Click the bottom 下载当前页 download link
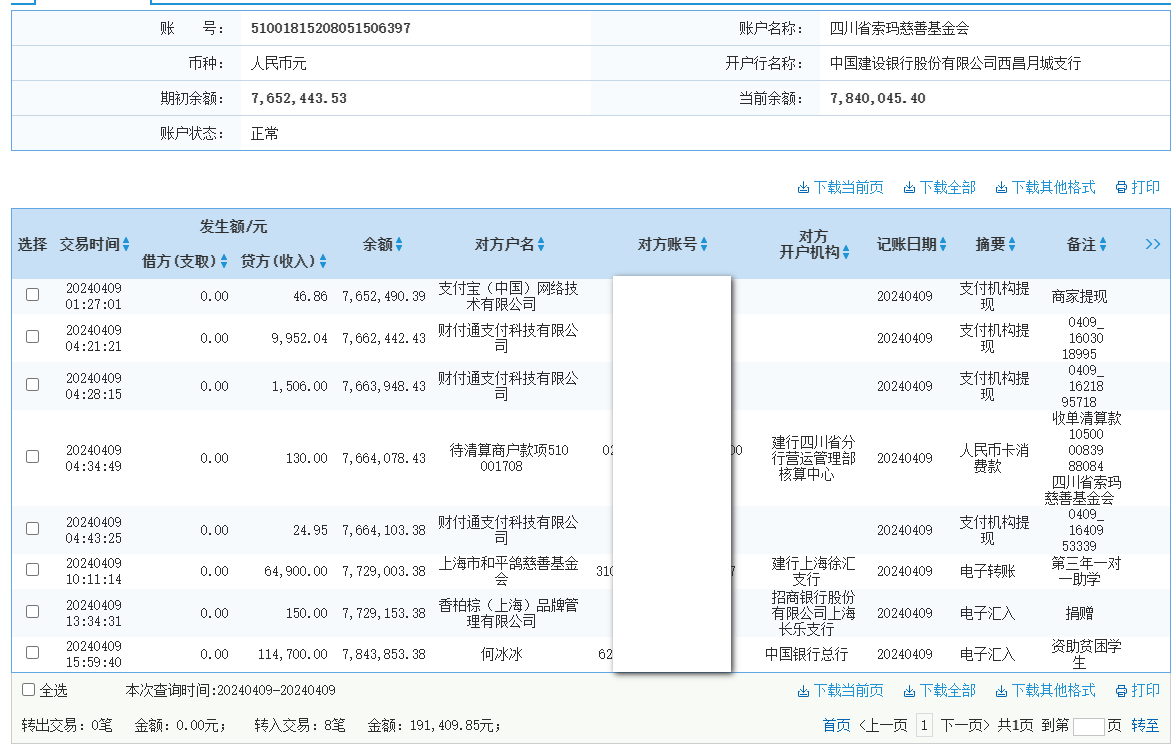Screen dimensions: 1175x745 click(840, 690)
